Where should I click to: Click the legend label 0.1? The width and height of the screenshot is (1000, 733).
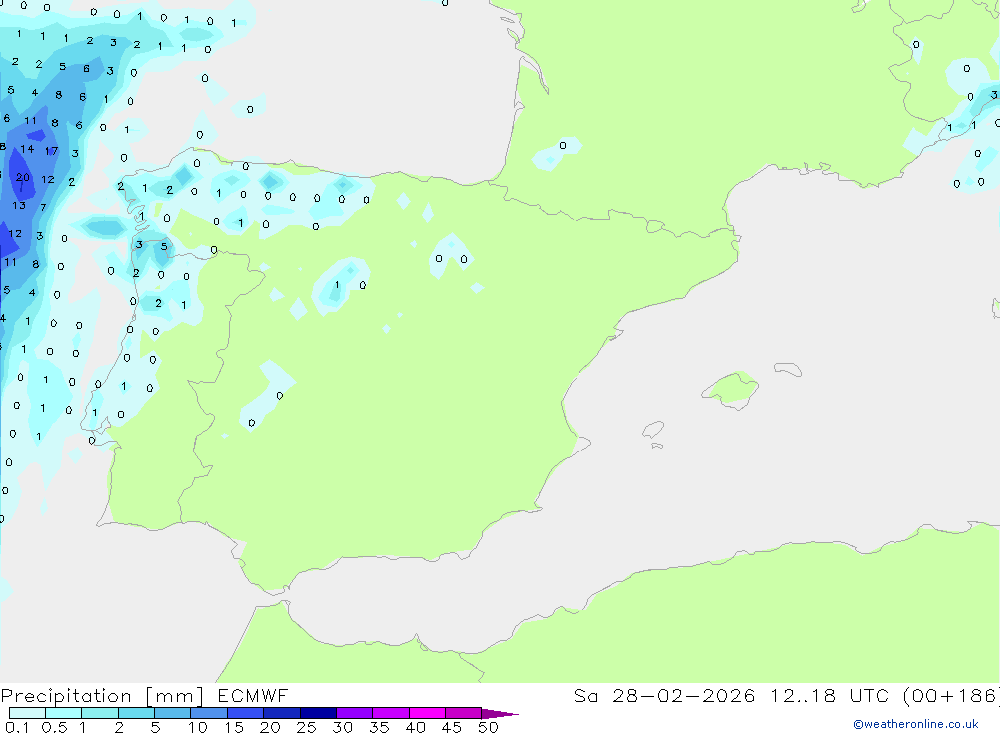[17, 727]
